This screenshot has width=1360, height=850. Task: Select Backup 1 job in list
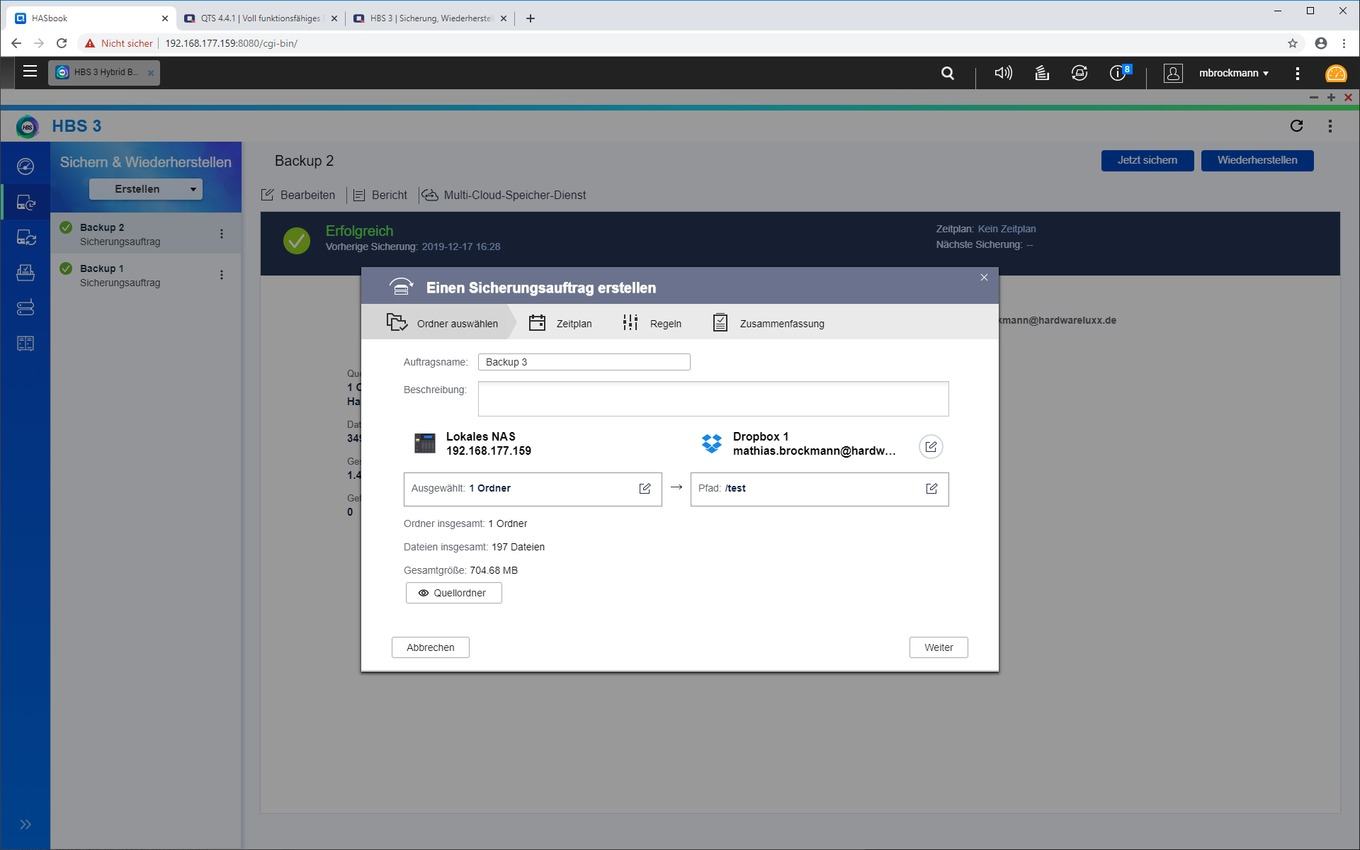point(146,275)
